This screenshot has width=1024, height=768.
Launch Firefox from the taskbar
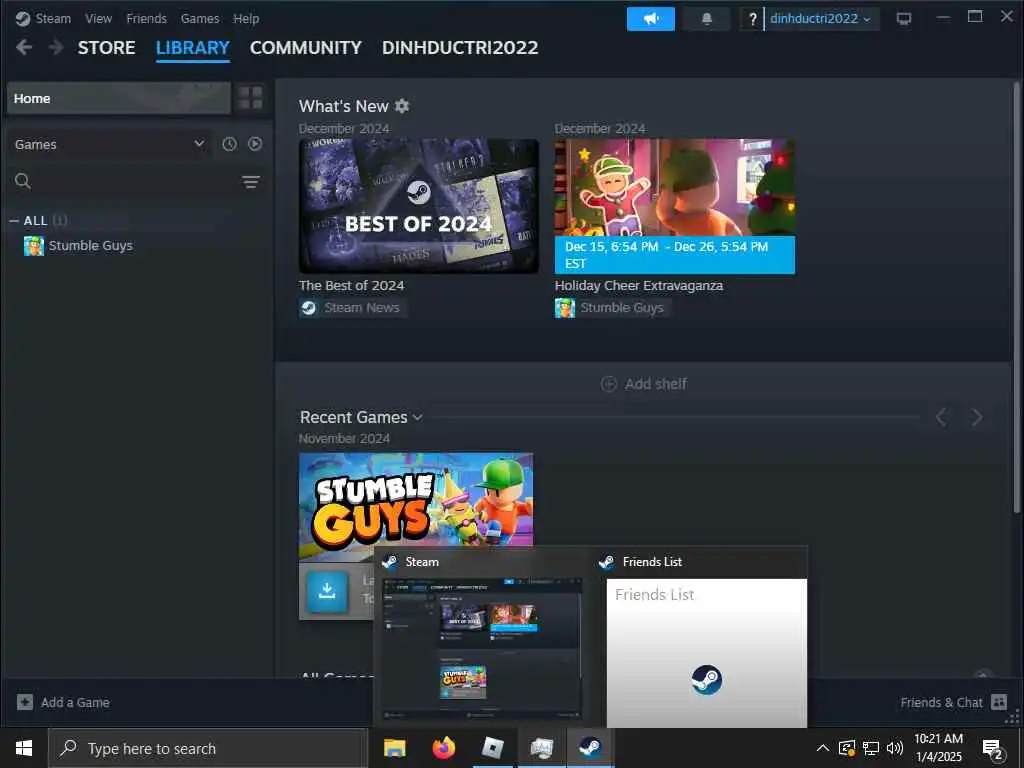444,748
